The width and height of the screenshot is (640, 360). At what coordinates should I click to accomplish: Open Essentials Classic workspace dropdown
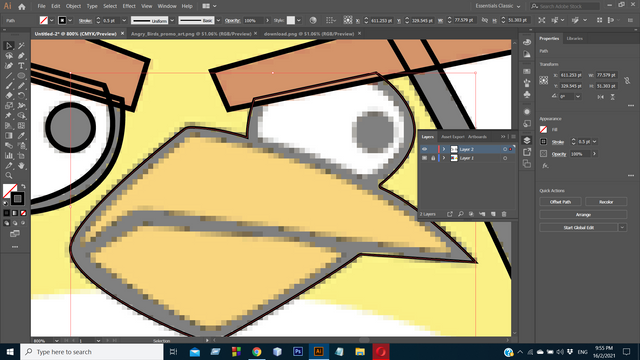tap(498, 6)
